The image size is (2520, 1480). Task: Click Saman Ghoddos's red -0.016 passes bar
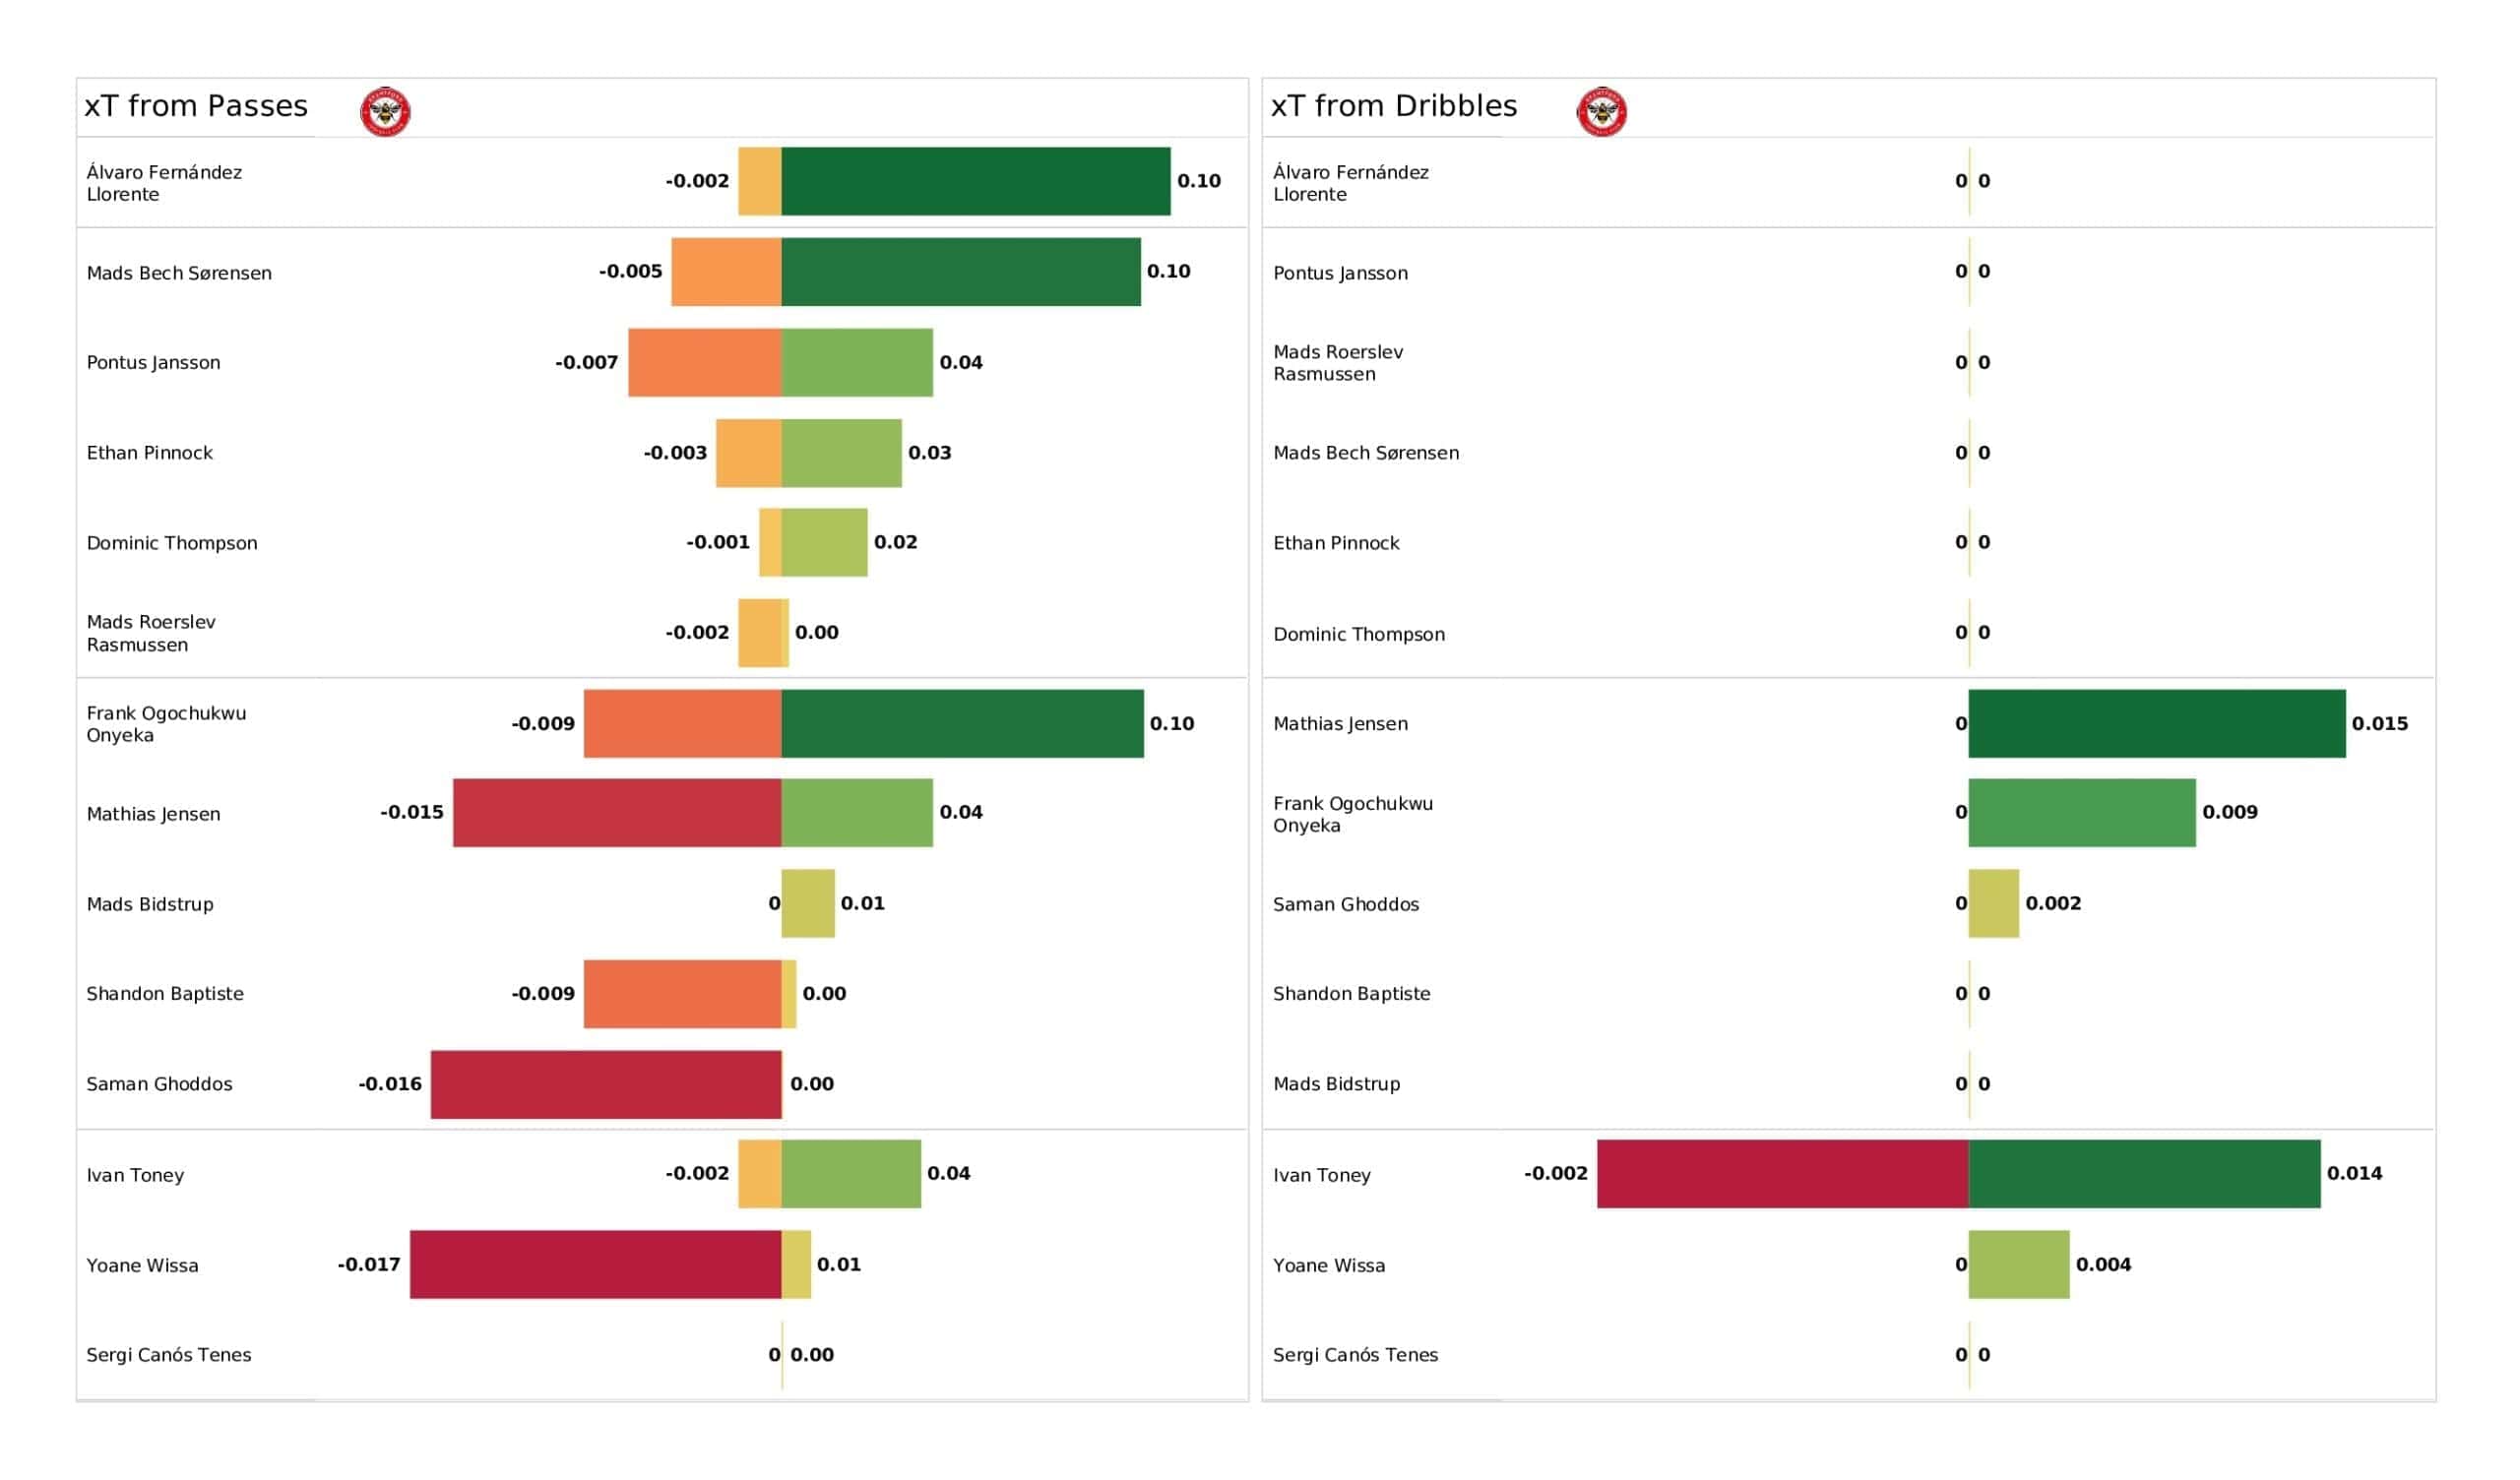coord(606,1084)
